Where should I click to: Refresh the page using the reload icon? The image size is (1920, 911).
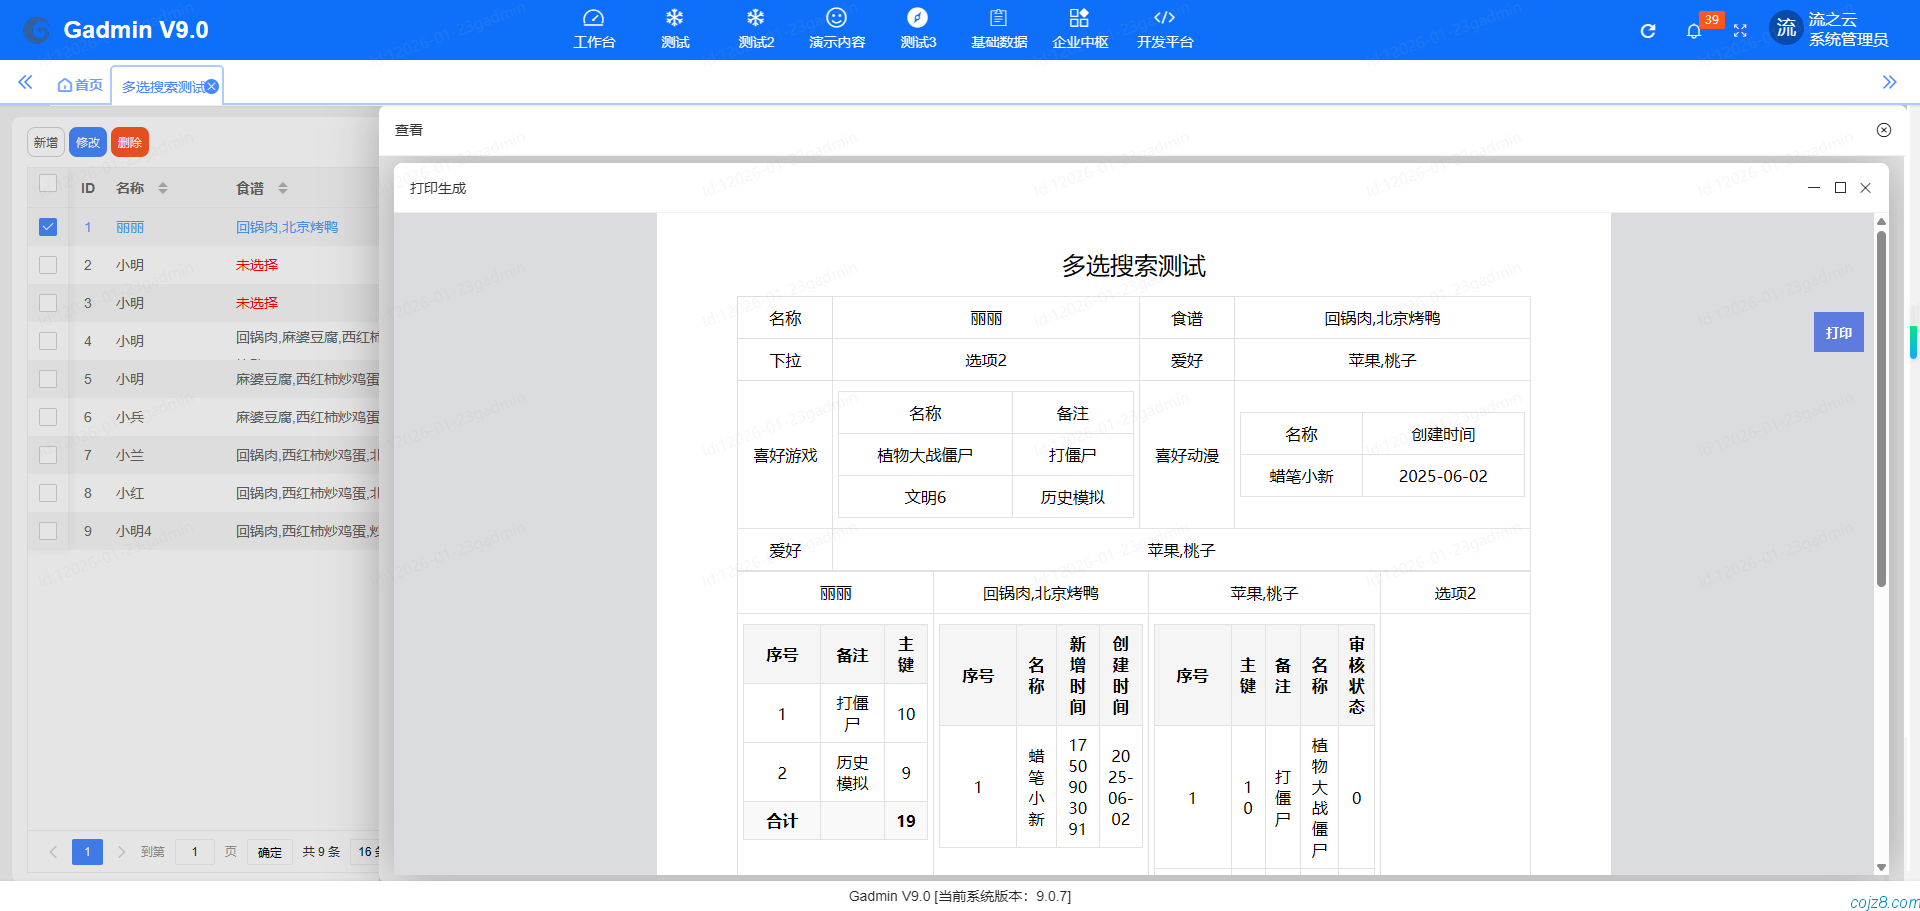(1647, 31)
